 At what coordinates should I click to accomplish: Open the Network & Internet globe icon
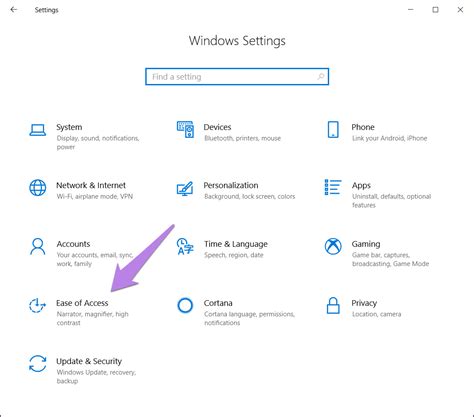pyautogui.click(x=38, y=188)
